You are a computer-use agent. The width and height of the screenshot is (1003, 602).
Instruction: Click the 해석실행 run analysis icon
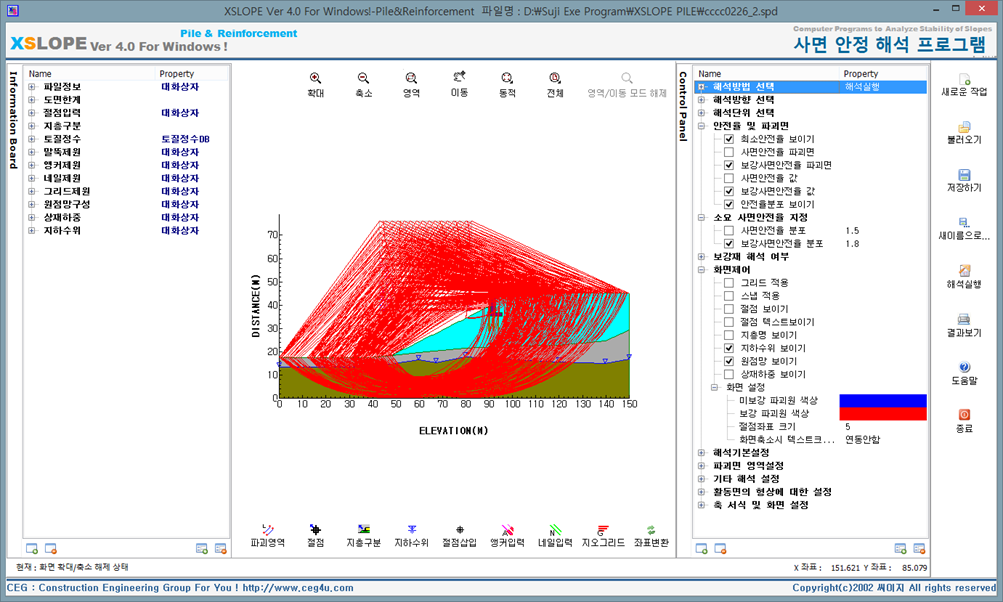[x=964, y=271]
